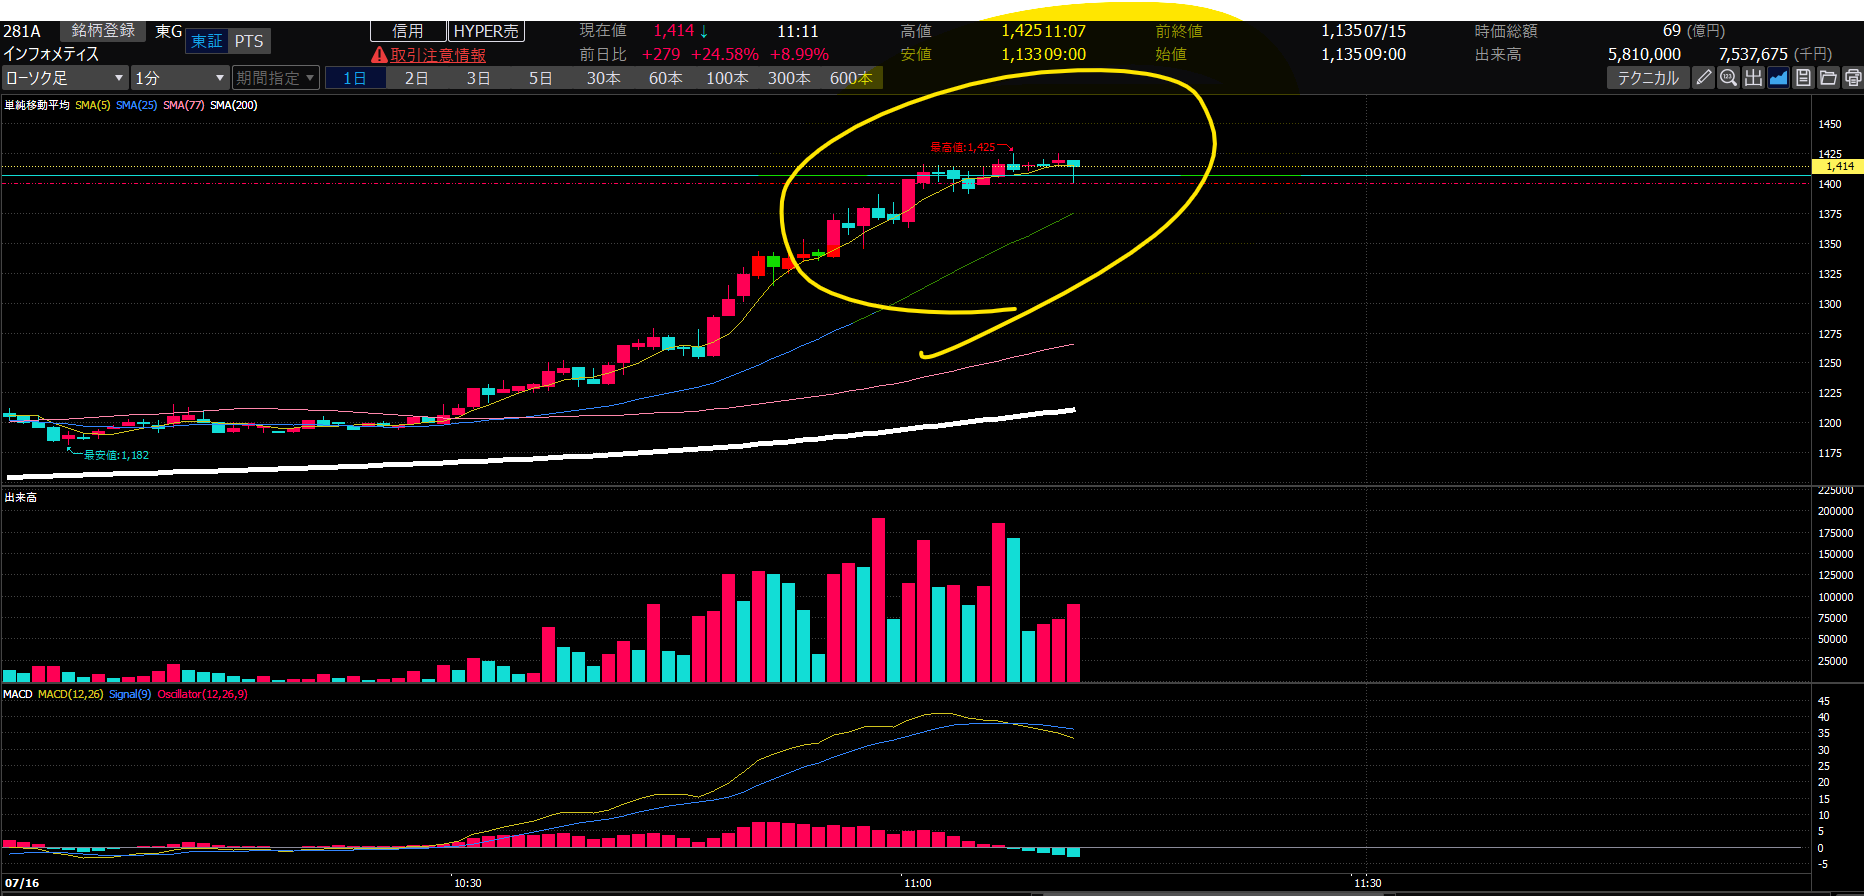
Task: Click the 281A stock code
Action: click(22, 31)
